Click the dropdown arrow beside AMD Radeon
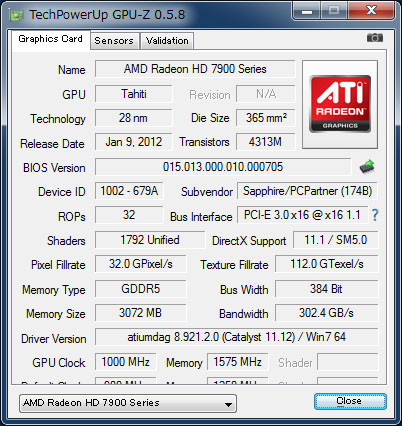Viewport: 402px width, 426px height. pos(228,404)
